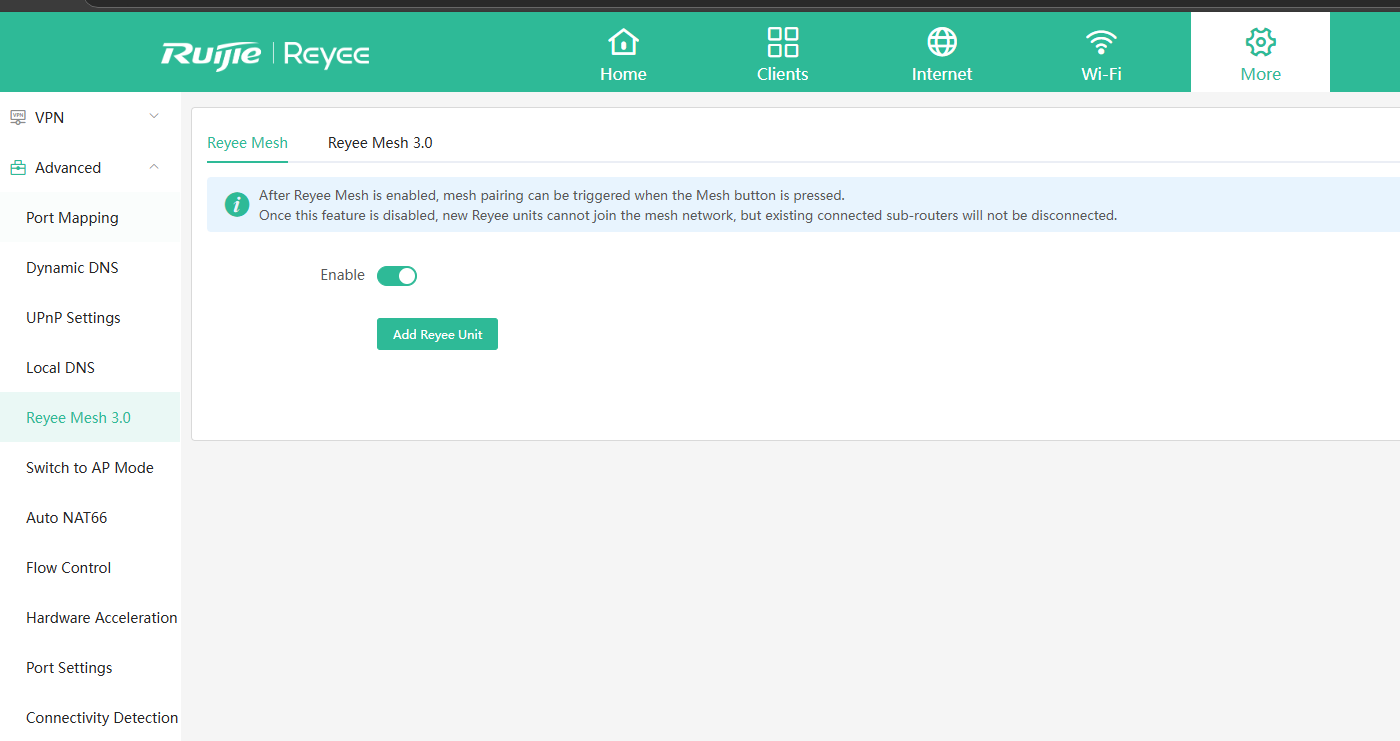Open Wi-Fi in top navigation
1400x741 pixels.
click(x=1101, y=74)
